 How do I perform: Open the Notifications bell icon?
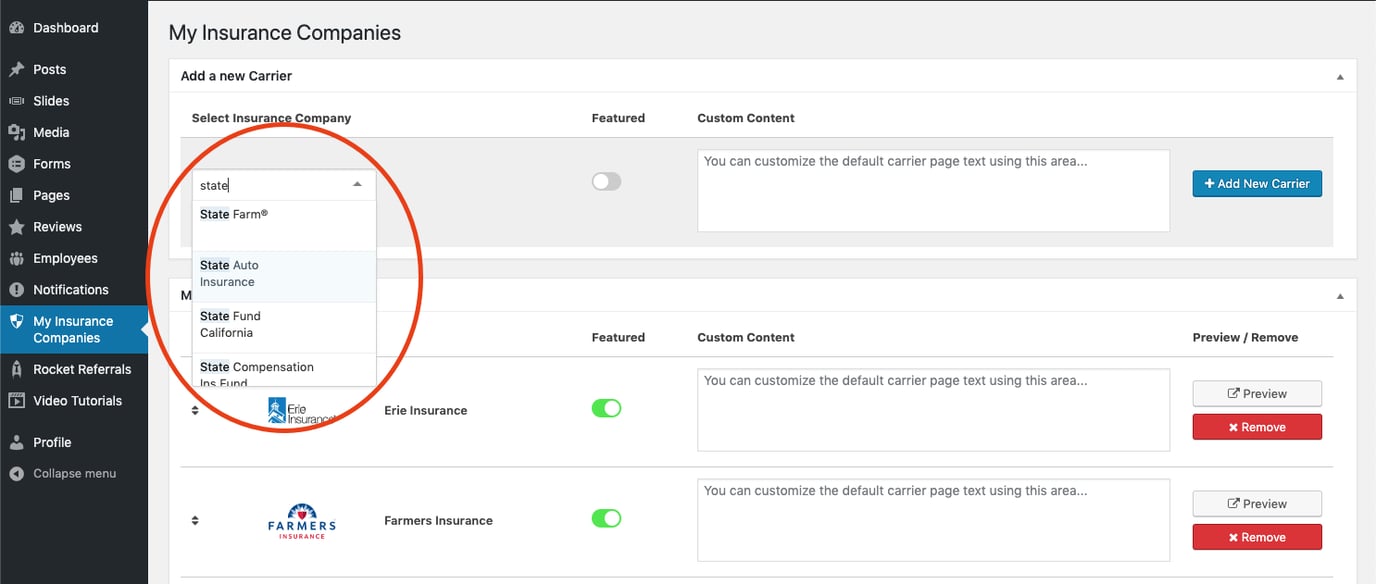tap(17, 289)
